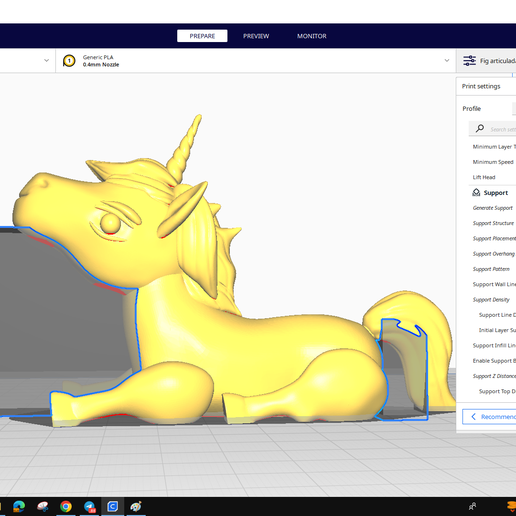
Task: Select the Support Wall Line setting
Action: tap(494, 284)
